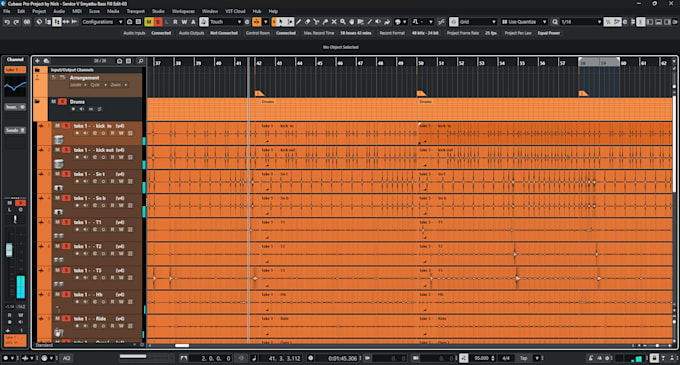Screen dimensions: 680x365
Task: Click the Sends section in Channel inspector
Action: click(15, 130)
